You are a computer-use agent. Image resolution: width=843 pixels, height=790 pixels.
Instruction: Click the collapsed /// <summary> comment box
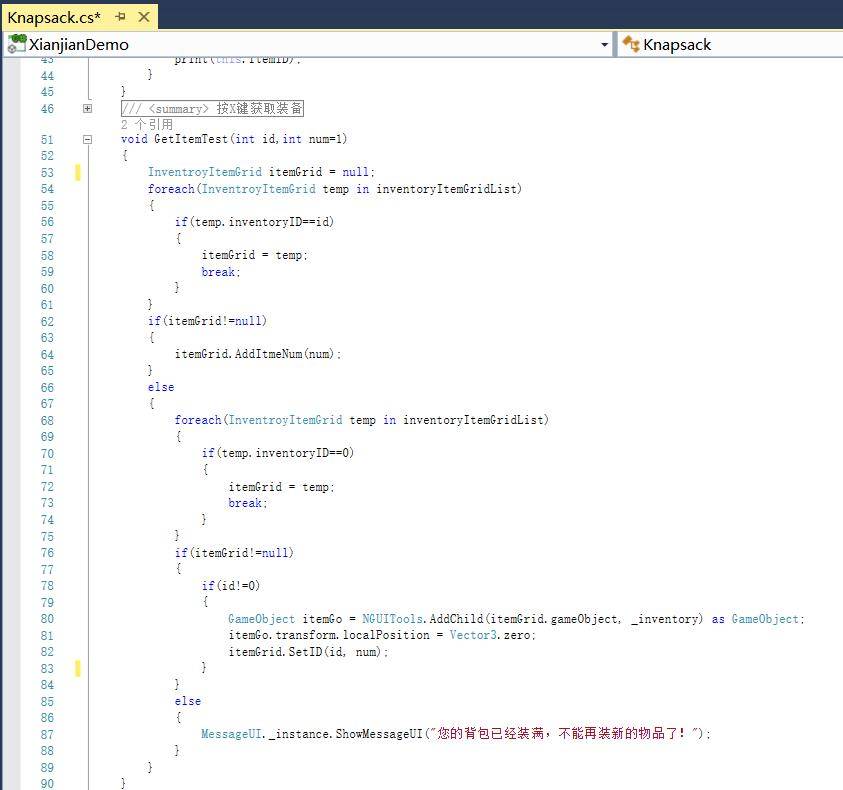212,109
